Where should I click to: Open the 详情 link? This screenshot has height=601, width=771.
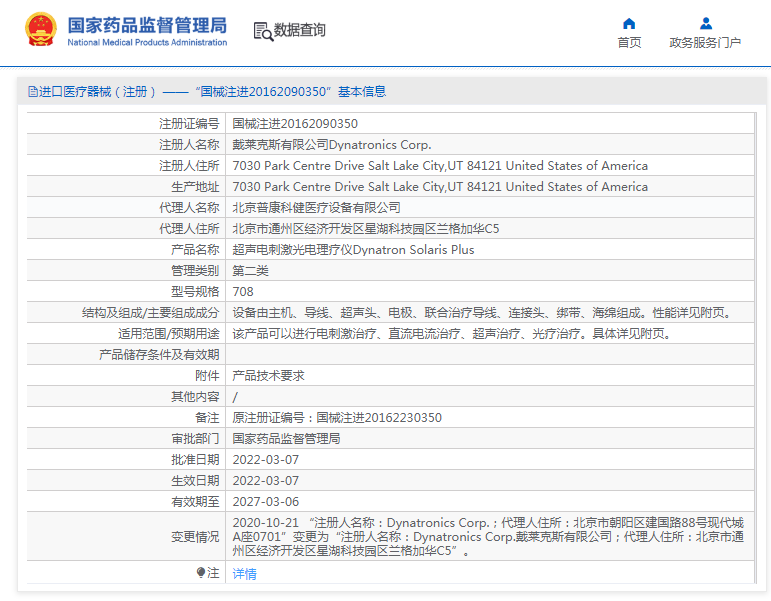point(244,573)
